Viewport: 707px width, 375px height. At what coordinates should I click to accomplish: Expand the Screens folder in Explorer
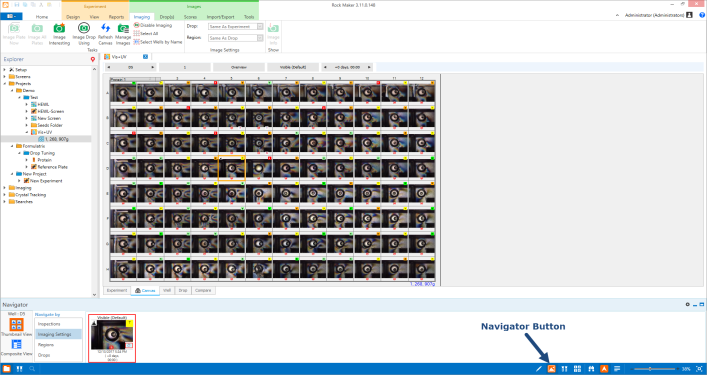point(5,77)
